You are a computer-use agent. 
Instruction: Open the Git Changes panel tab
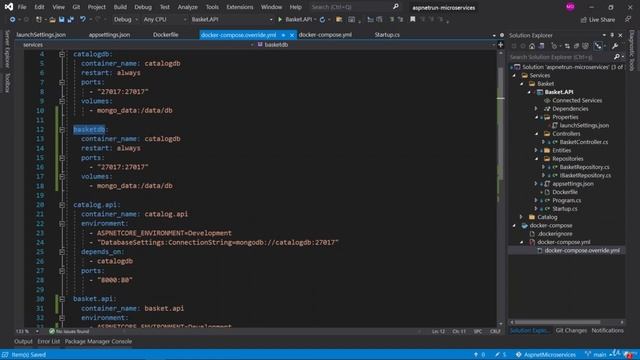[571, 331]
